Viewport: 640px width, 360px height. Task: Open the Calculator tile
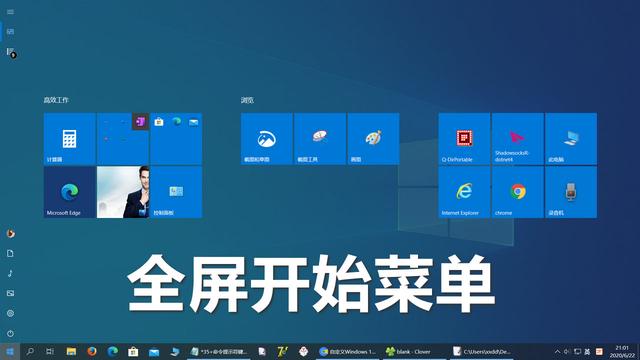point(69,139)
